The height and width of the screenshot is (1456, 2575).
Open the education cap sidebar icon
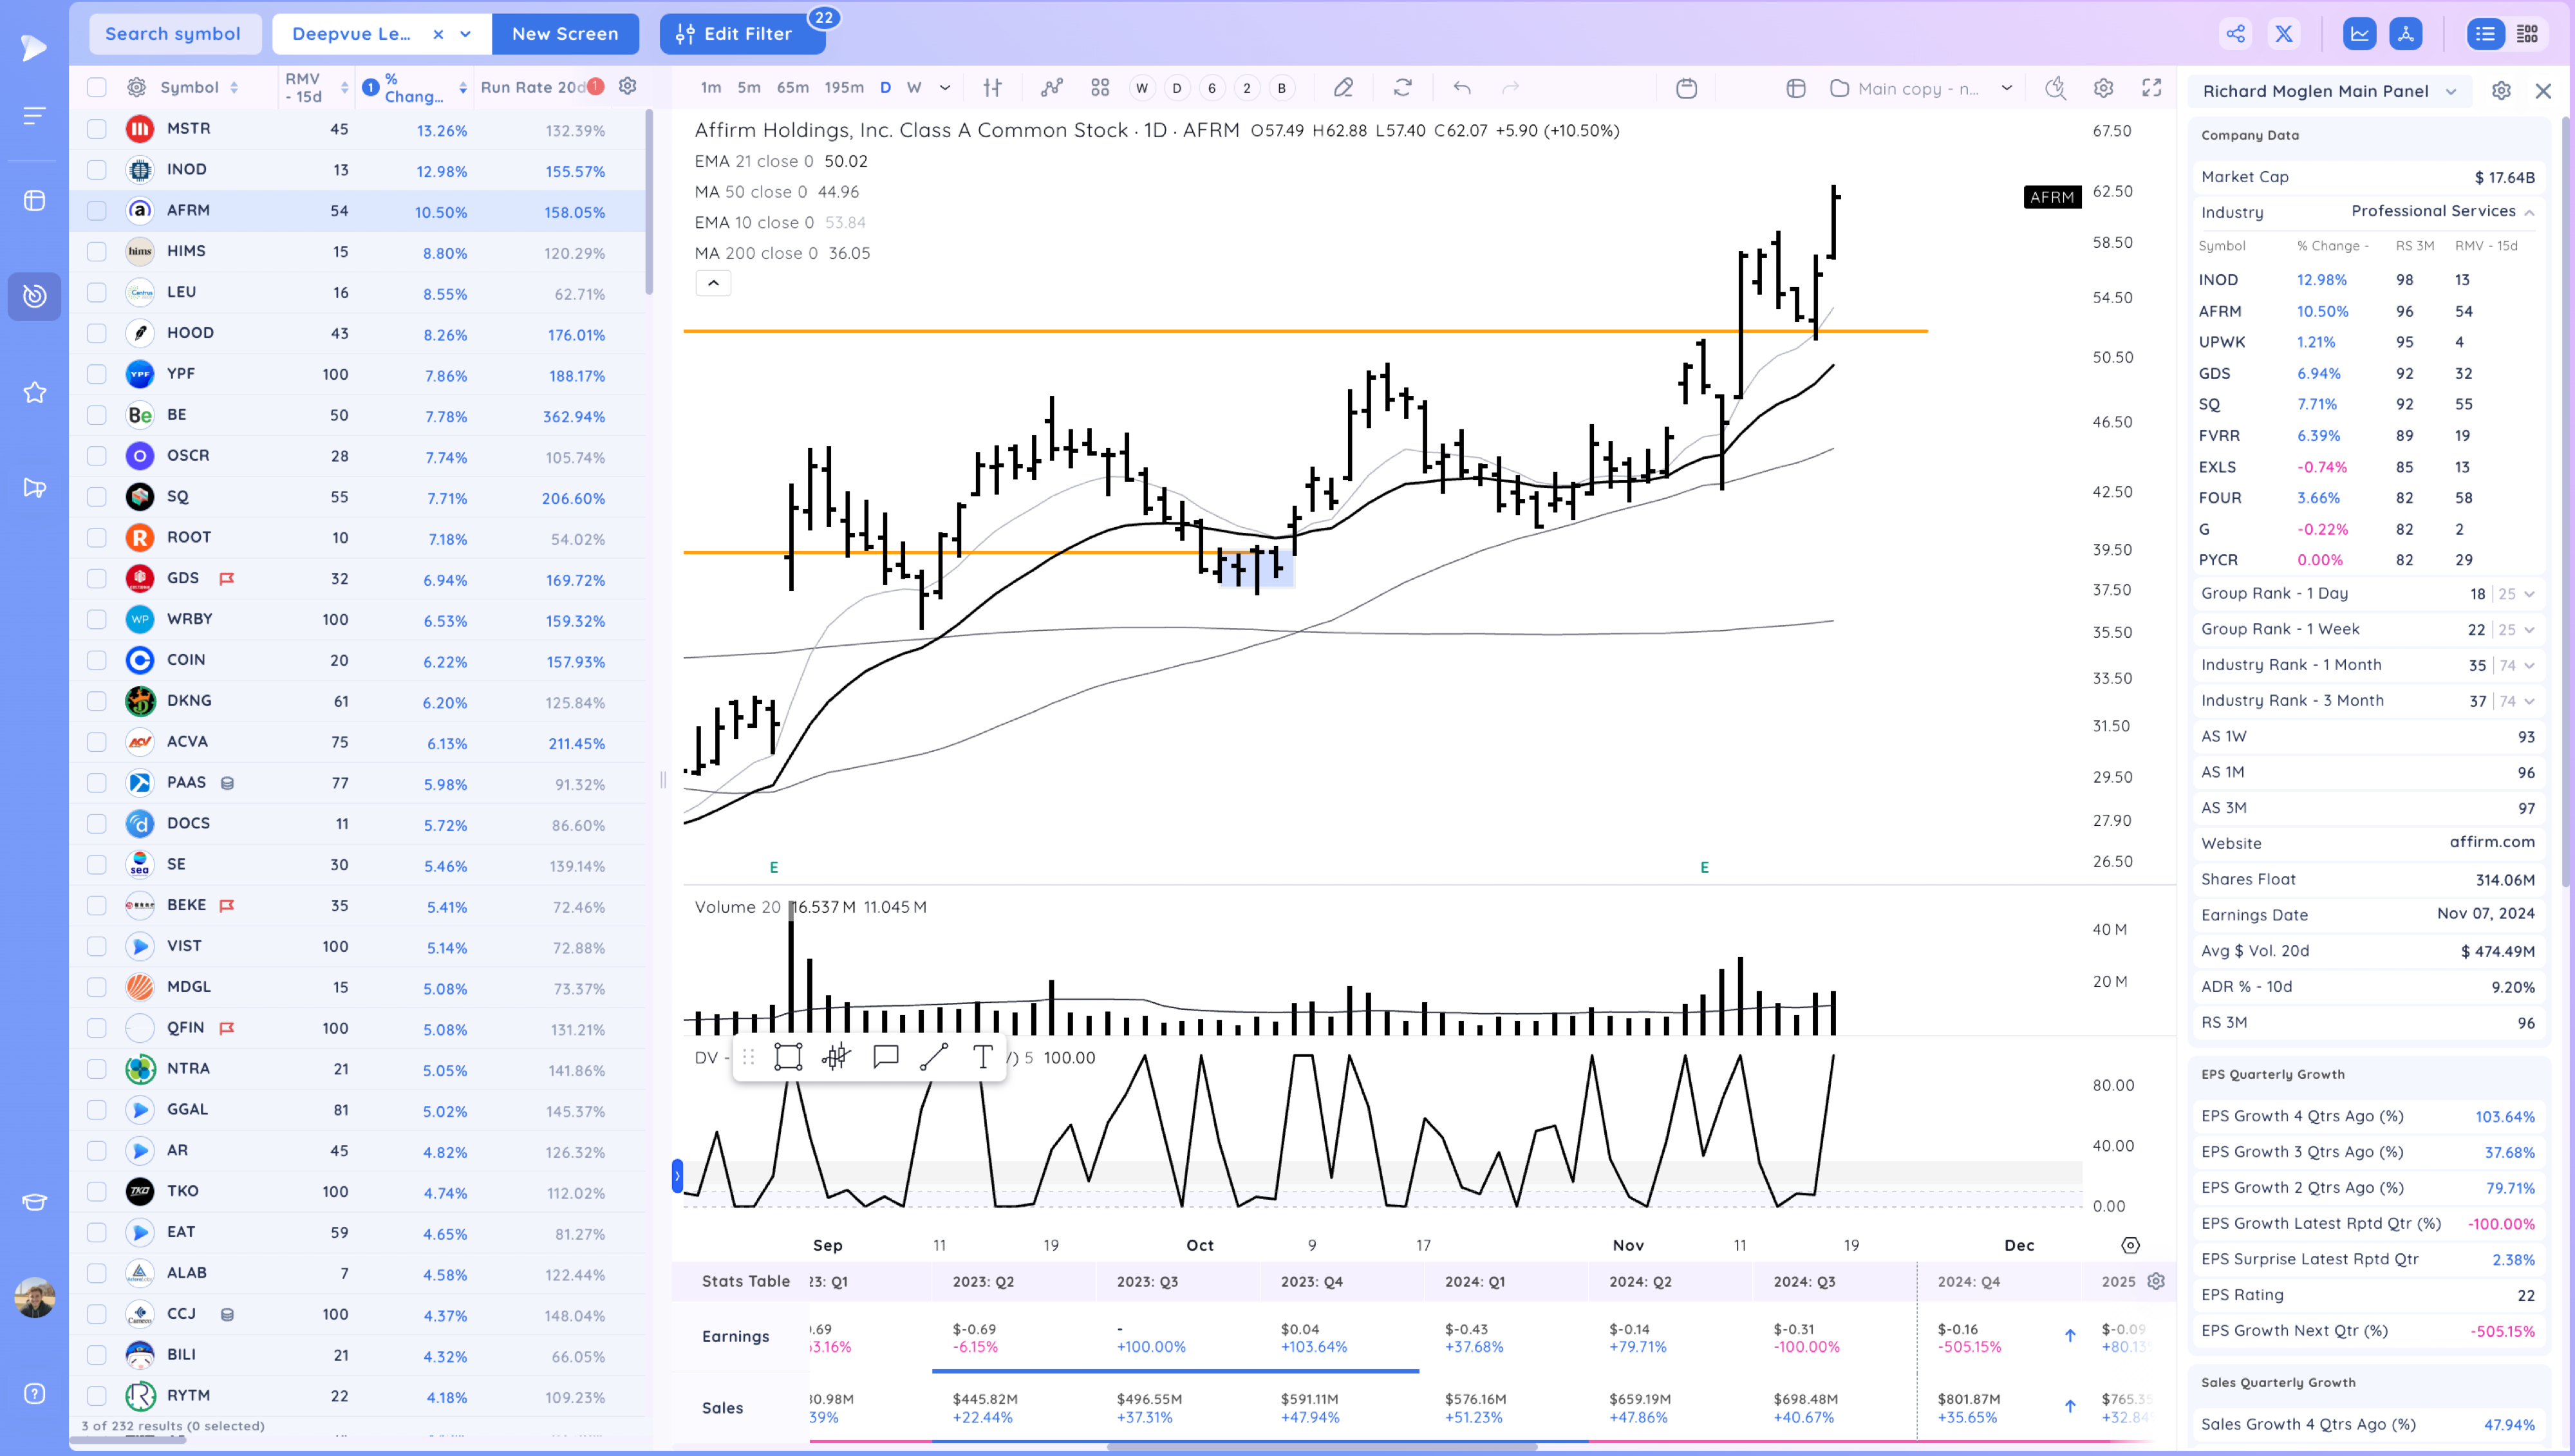point(34,1202)
